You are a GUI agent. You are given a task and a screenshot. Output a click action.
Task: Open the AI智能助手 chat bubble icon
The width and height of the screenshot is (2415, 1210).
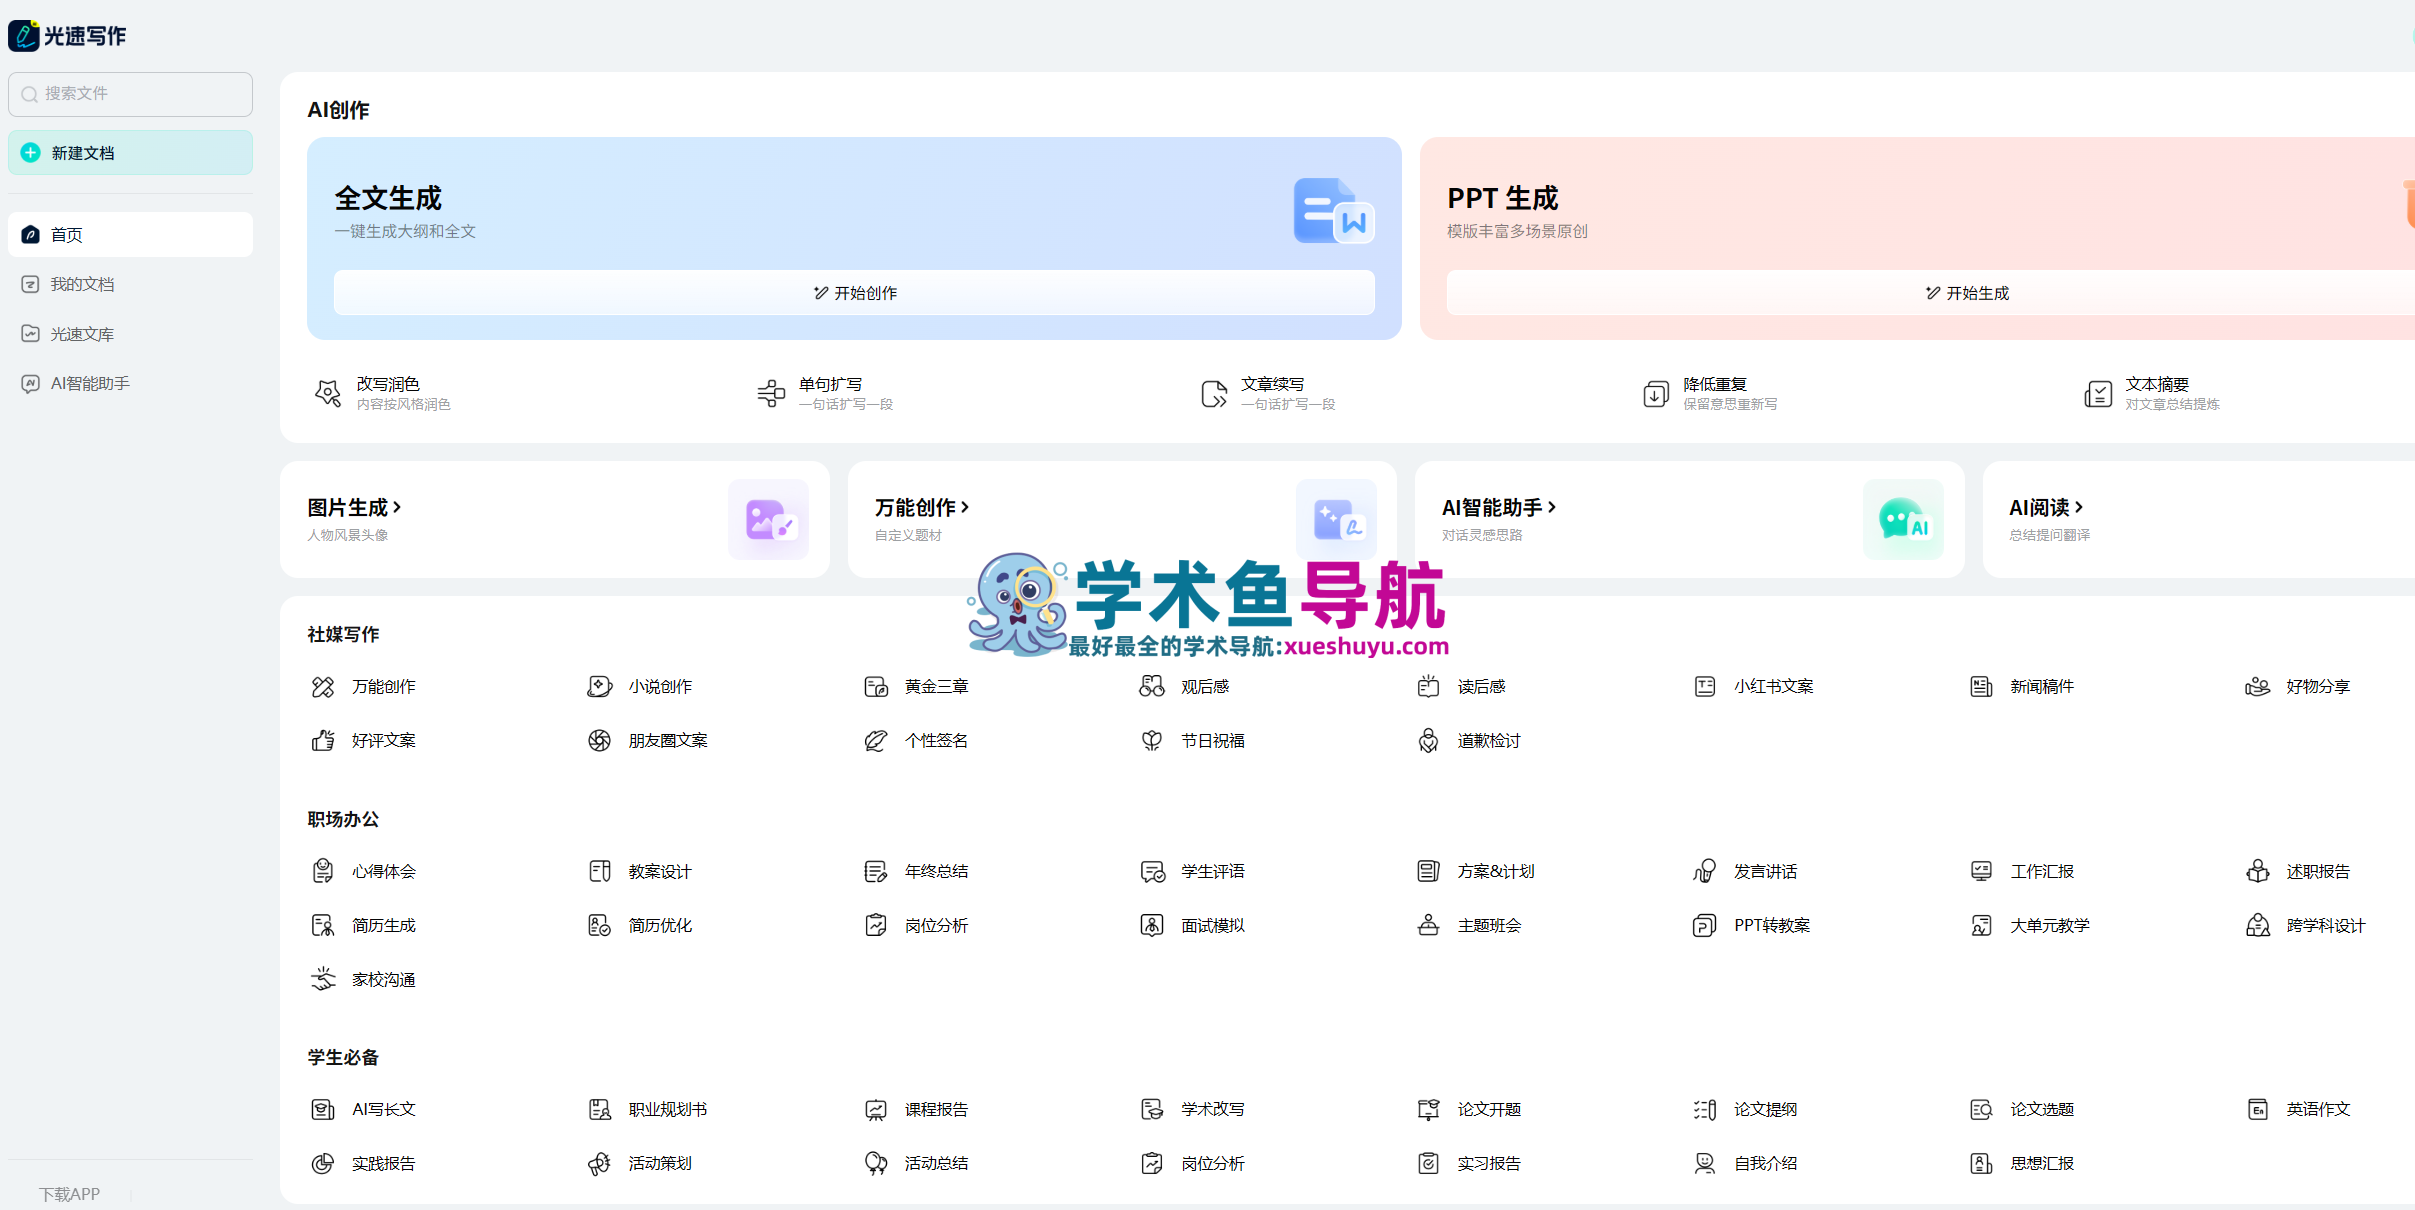(x=1903, y=519)
